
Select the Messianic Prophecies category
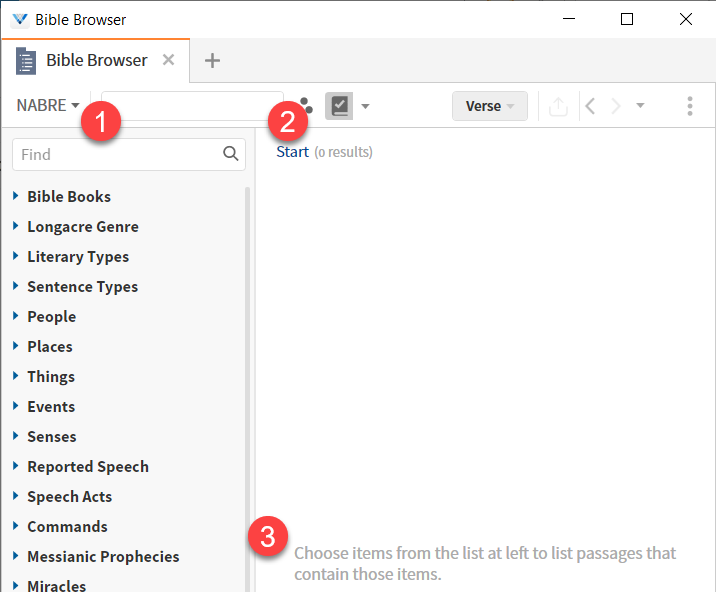103,556
